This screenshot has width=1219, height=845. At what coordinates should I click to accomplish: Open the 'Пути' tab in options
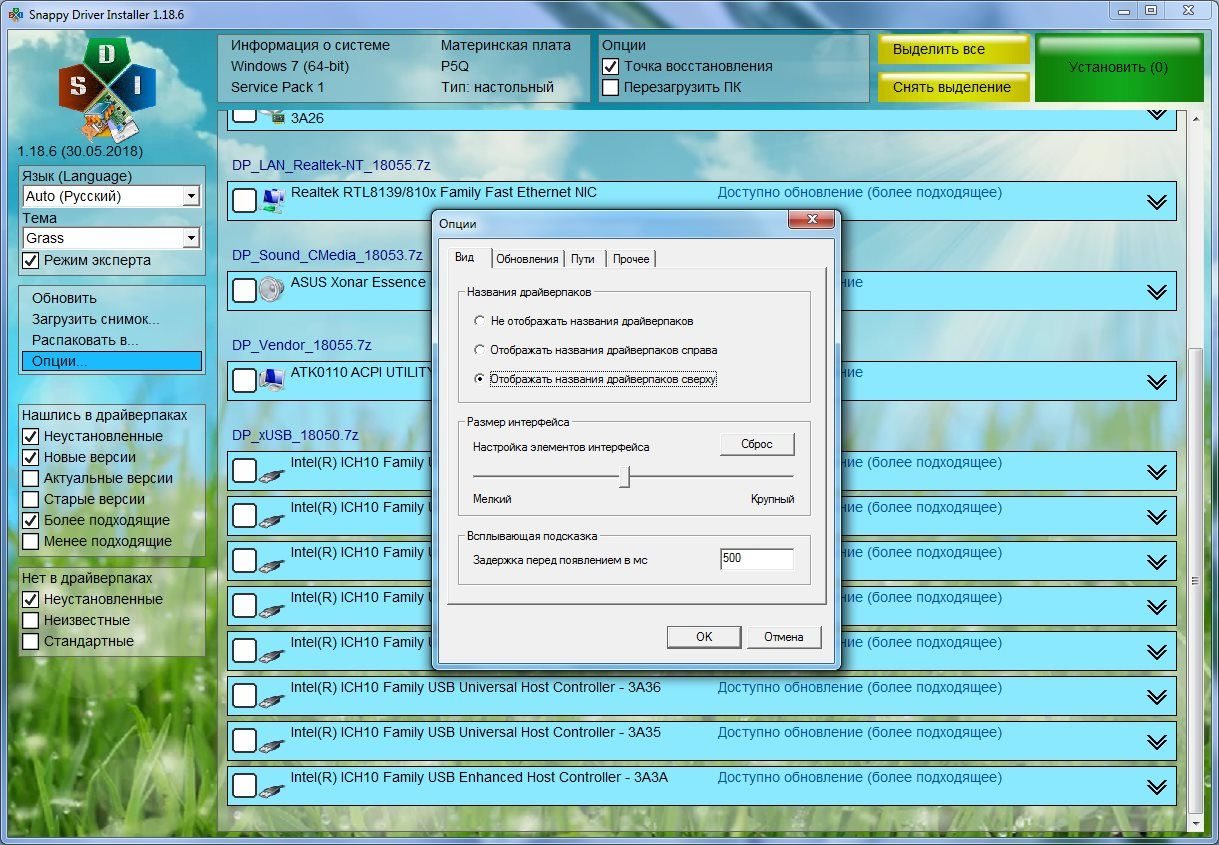[x=583, y=259]
